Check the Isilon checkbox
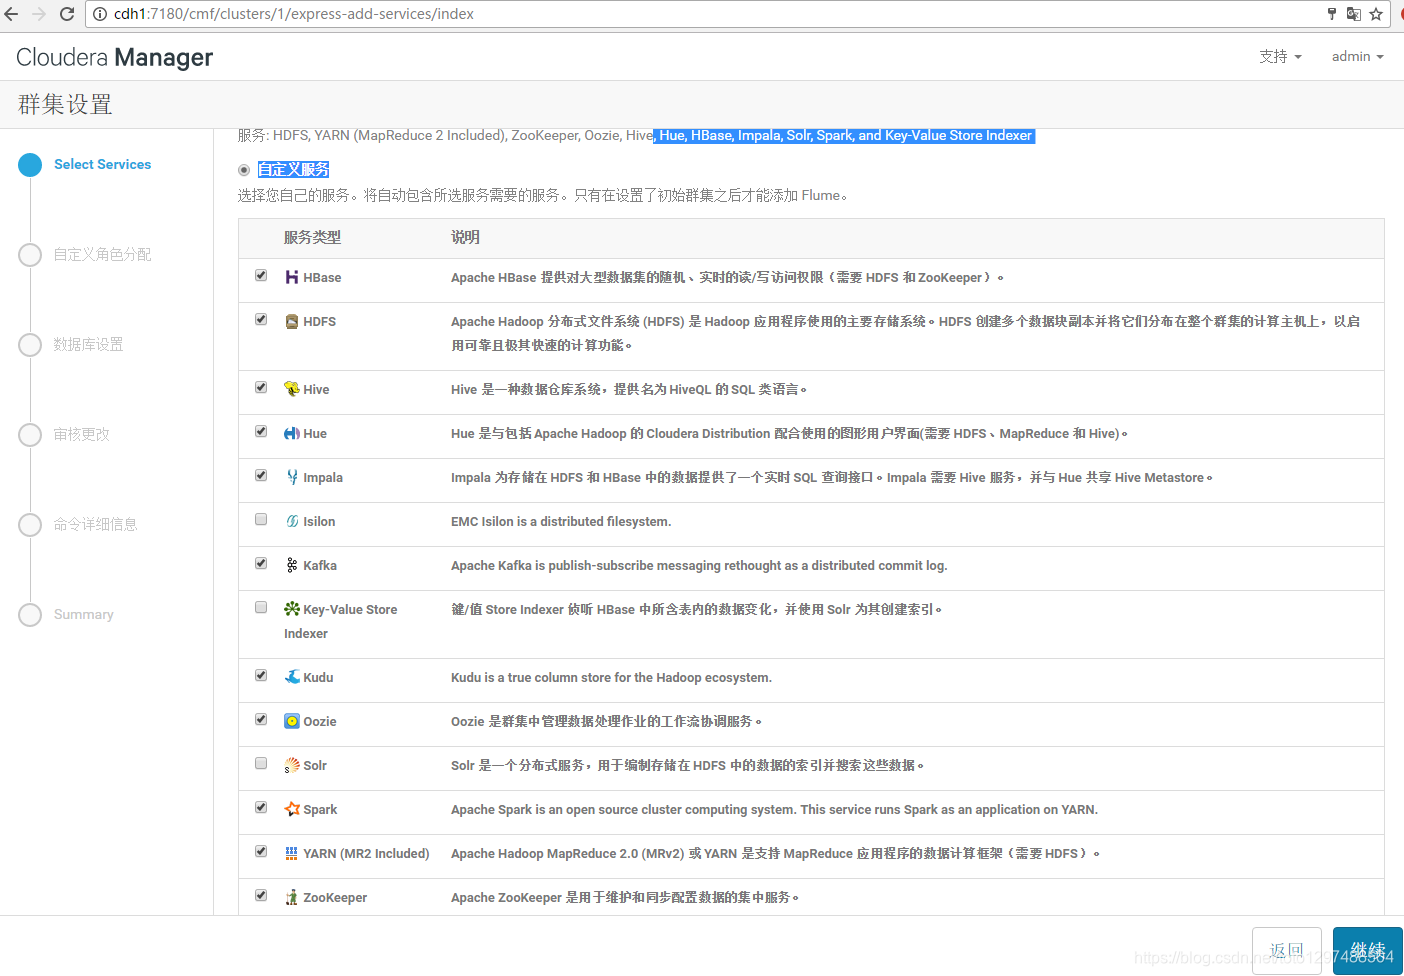 (x=261, y=519)
